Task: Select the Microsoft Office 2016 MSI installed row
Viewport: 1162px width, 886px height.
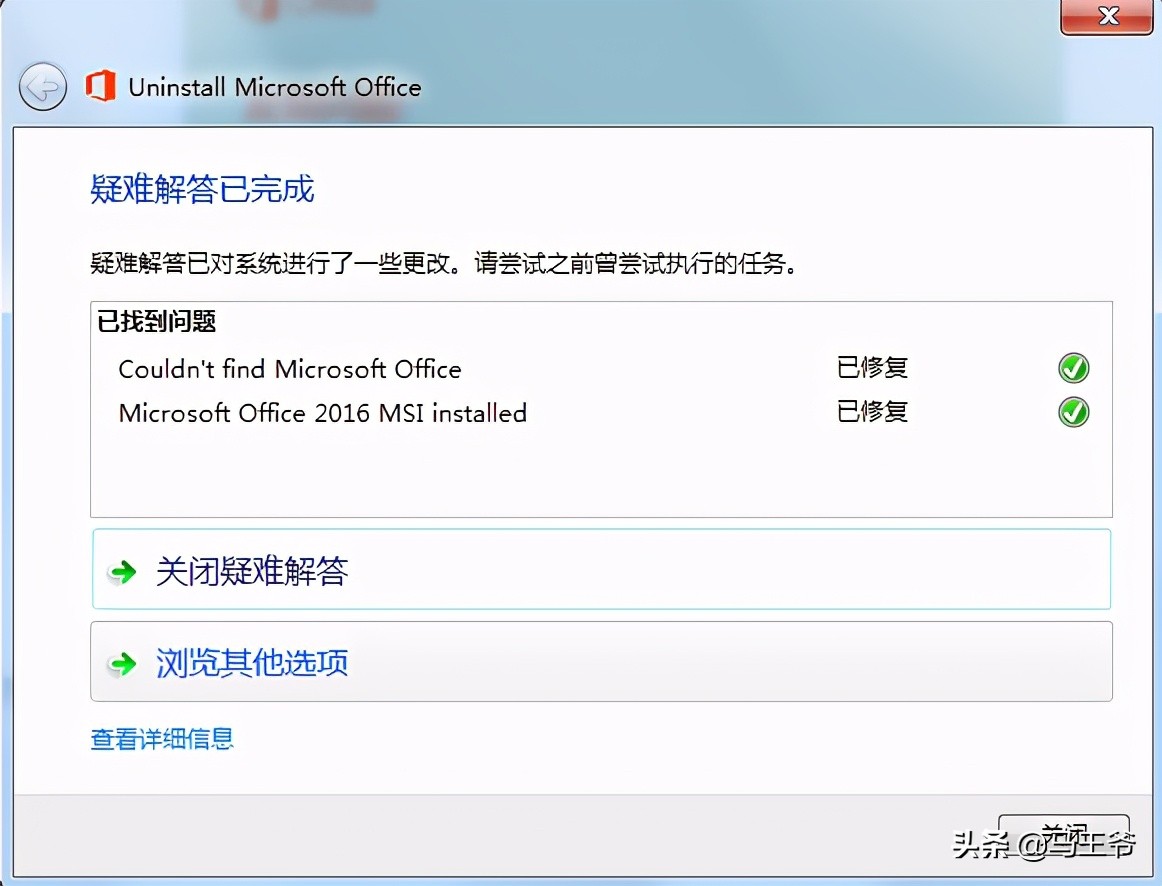Action: pos(601,412)
